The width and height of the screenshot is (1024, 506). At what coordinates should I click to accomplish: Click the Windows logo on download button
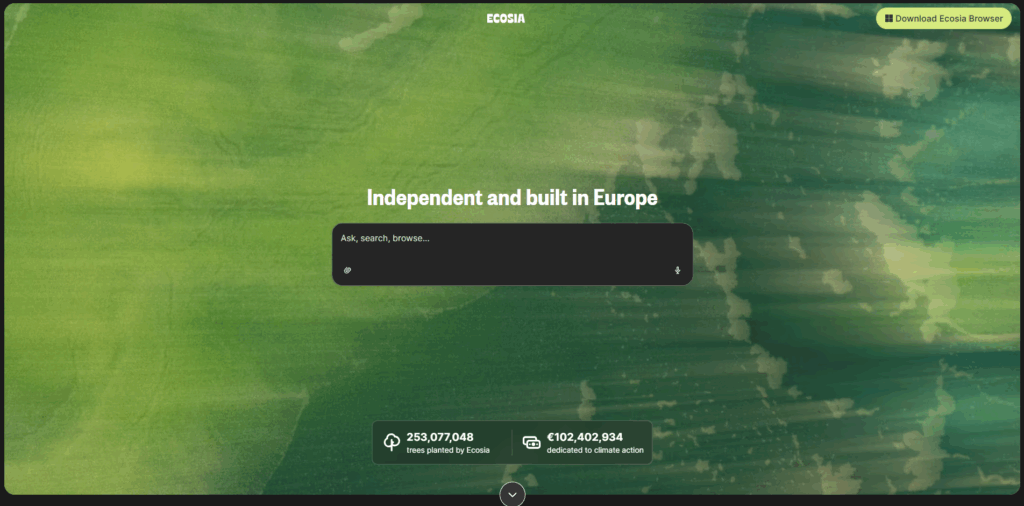pos(889,18)
